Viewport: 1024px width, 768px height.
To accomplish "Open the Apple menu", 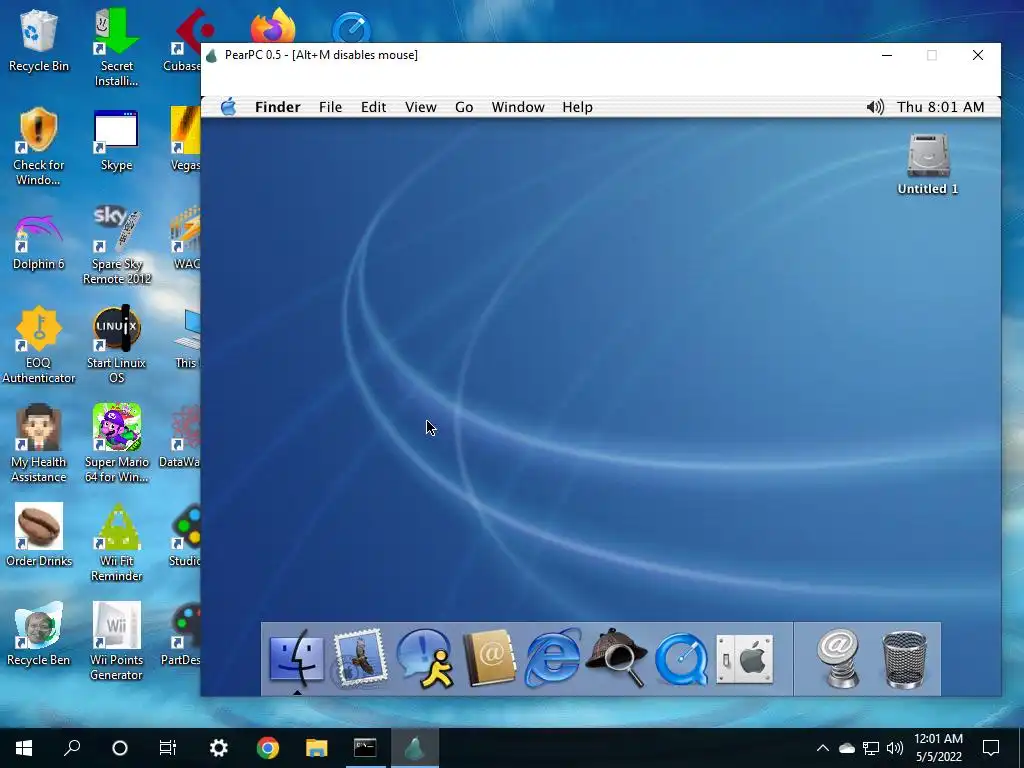I will point(228,107).
